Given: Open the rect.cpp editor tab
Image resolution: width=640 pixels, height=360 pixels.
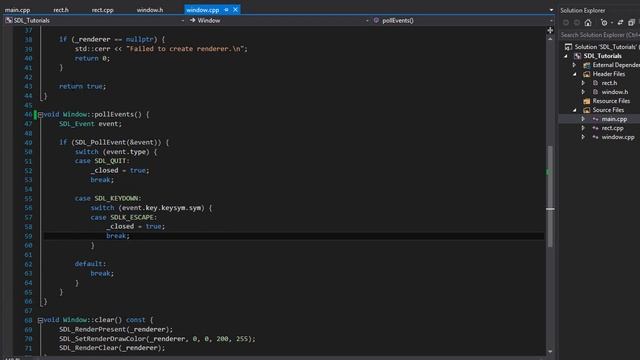Looking at the screenshot, I should 102,10.
